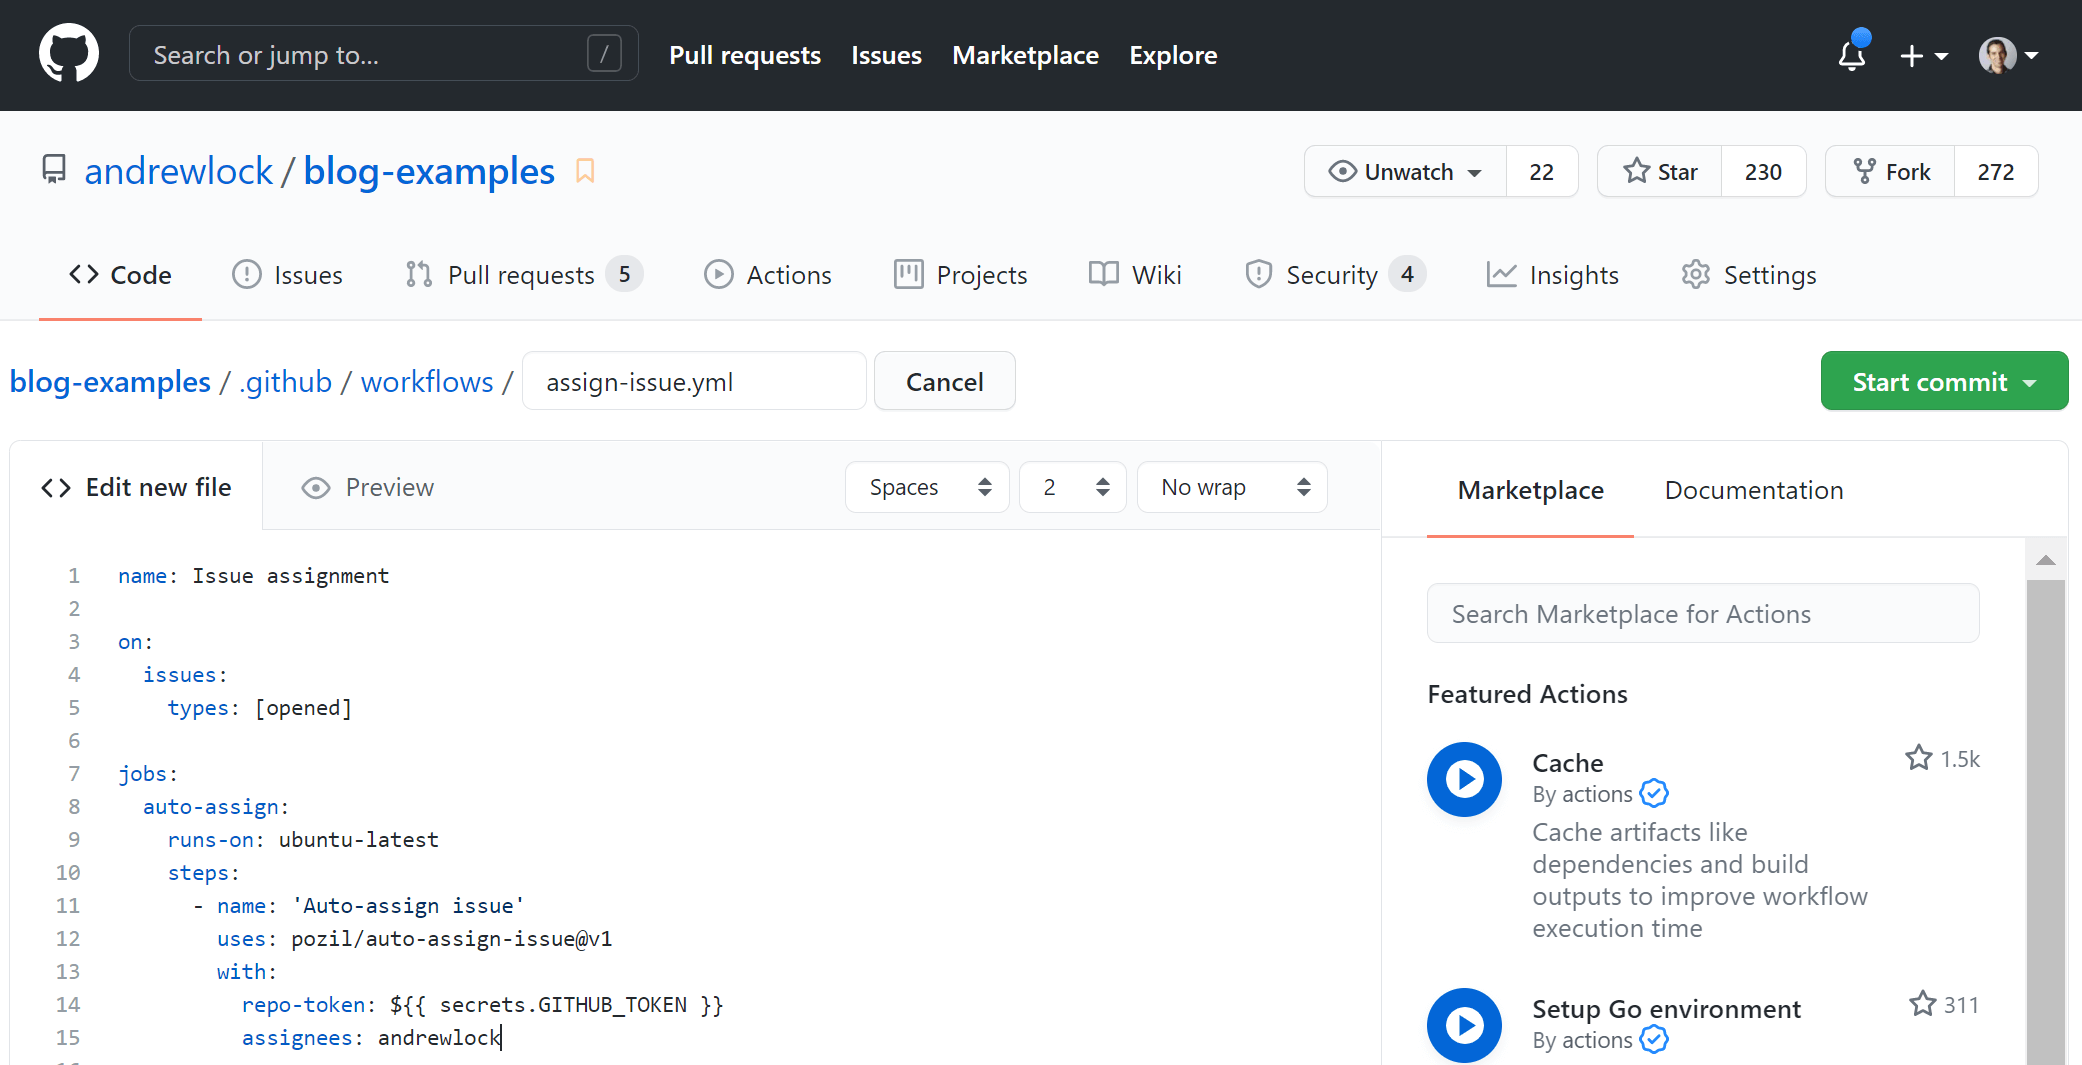
Task: Open the Unwatch dropdown
Action: [x=1405, y=171]
